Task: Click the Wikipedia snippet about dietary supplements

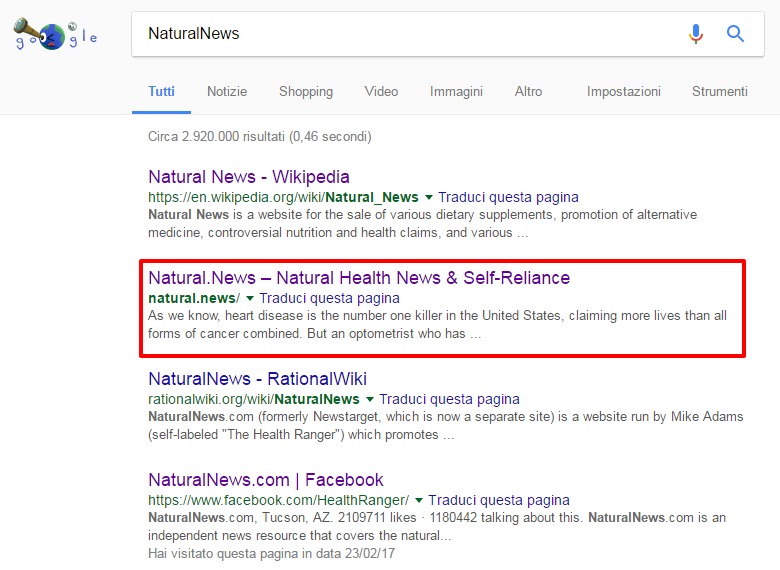Action: (x=422, y=224)
